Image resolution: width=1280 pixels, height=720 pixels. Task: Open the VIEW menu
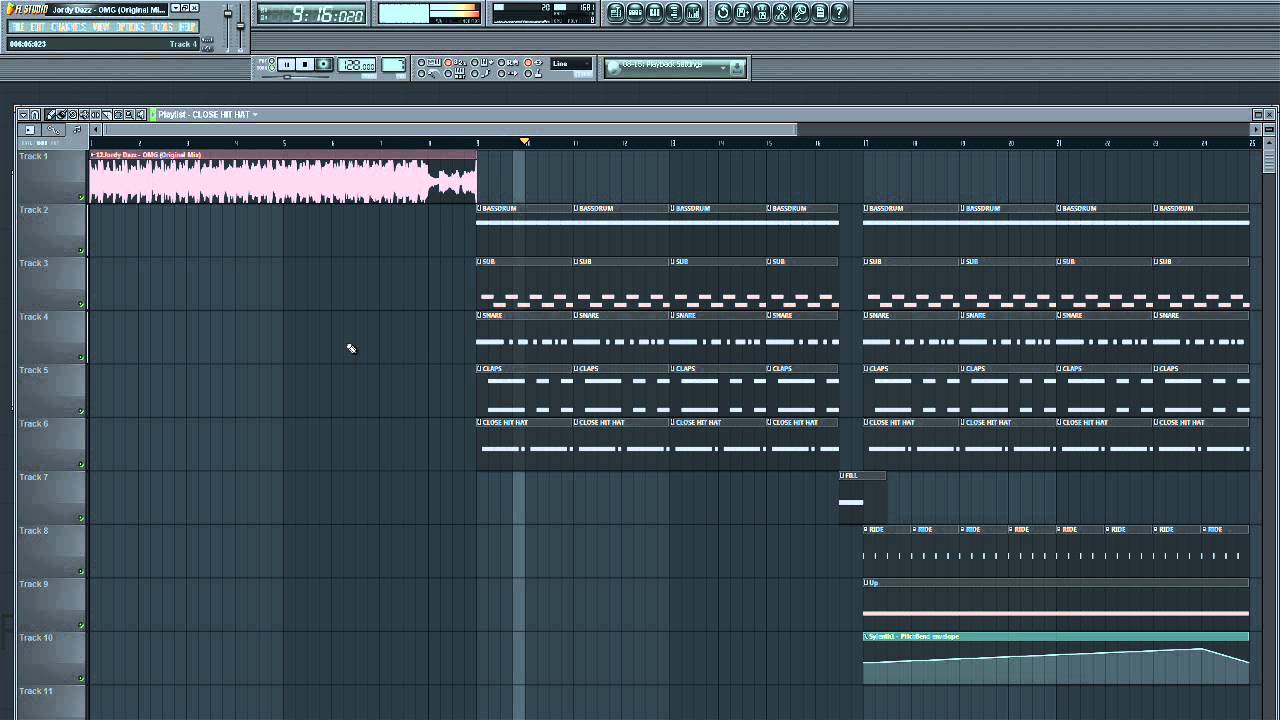[101, 27]
